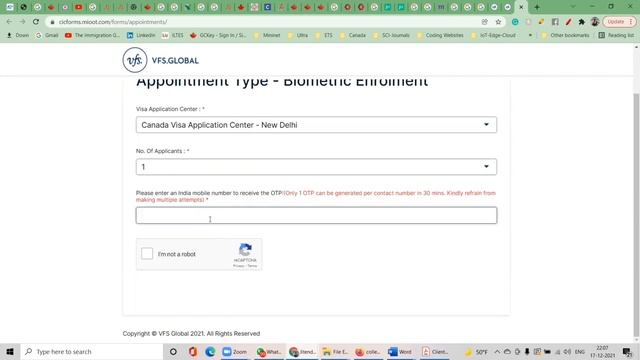Open the Extensions puzzle icon
This screenshot has height=360, width=640.
coord(582,22)
